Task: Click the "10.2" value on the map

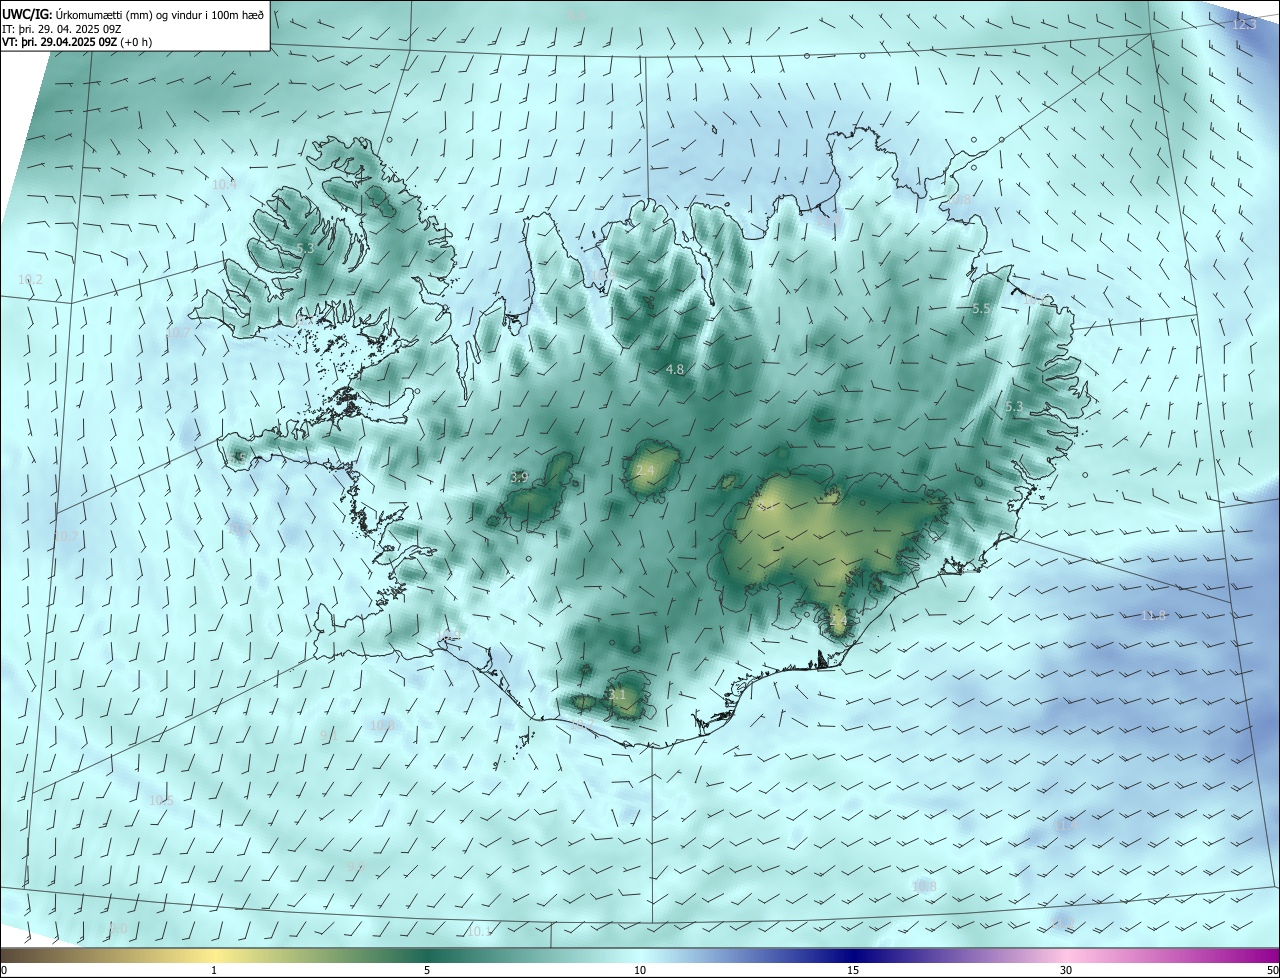Action: (x=30, y=279)
